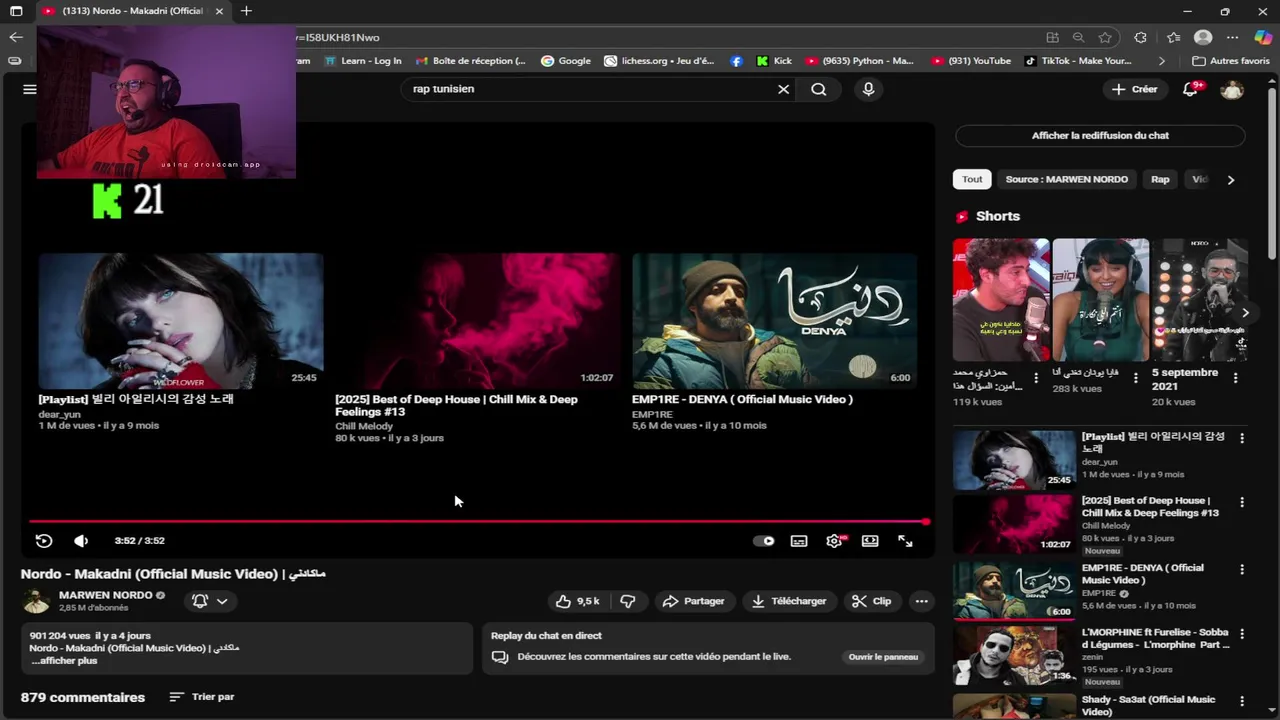Open the Short with 119 k vues

[x=1001, y=299]
